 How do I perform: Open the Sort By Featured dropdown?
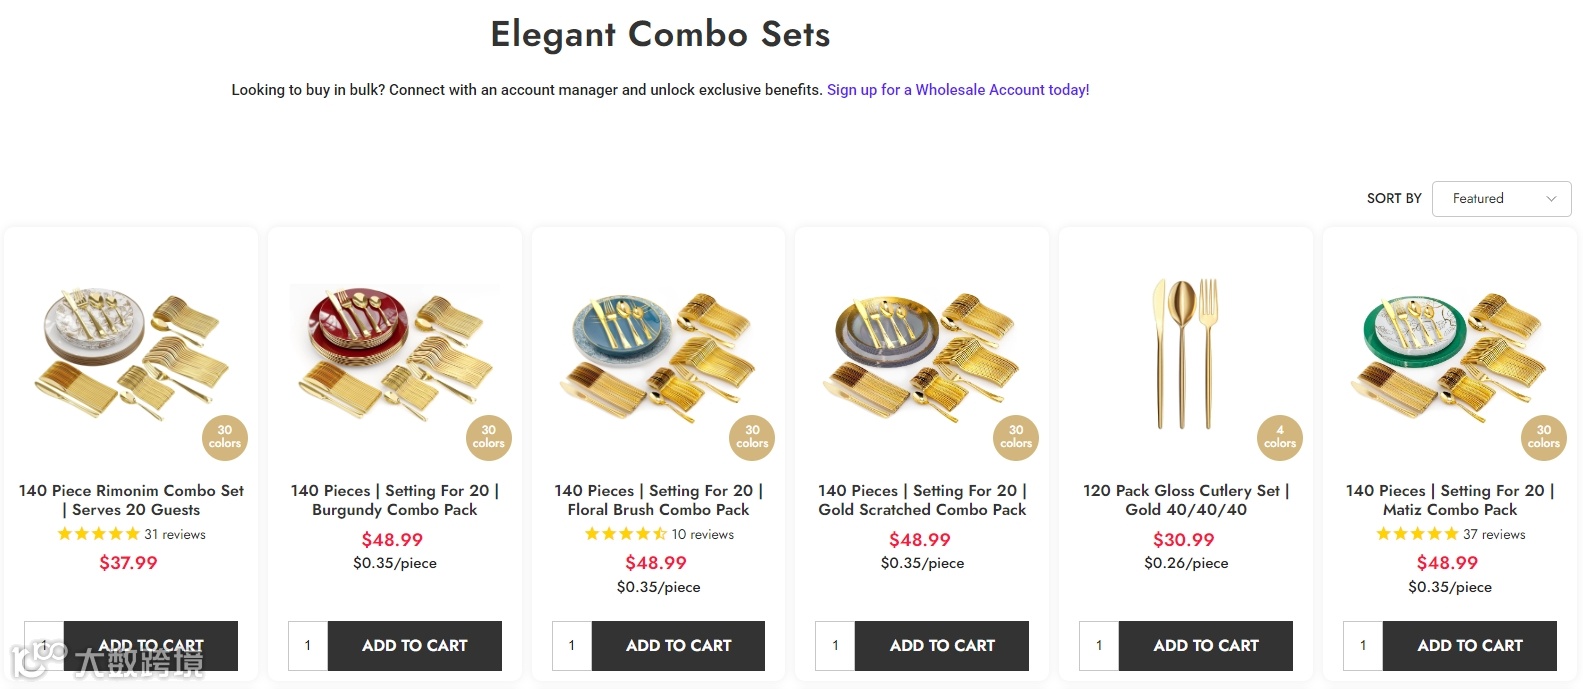coord(1501,198)
